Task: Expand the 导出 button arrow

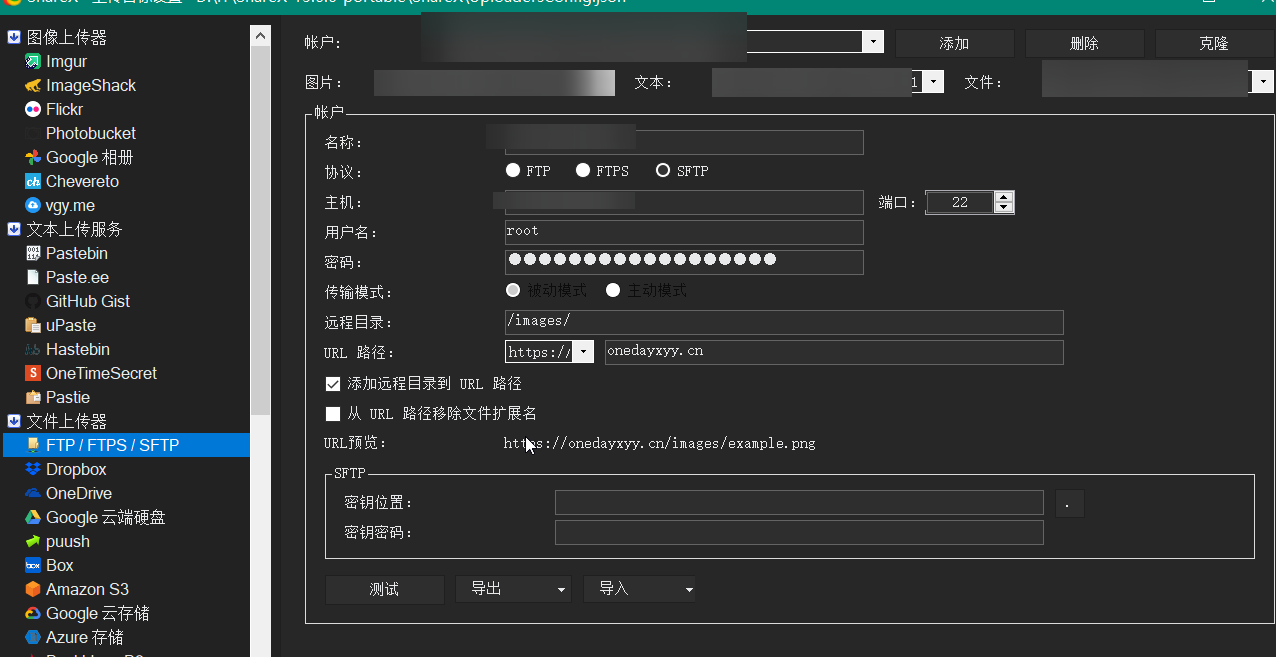Action: 561,590
